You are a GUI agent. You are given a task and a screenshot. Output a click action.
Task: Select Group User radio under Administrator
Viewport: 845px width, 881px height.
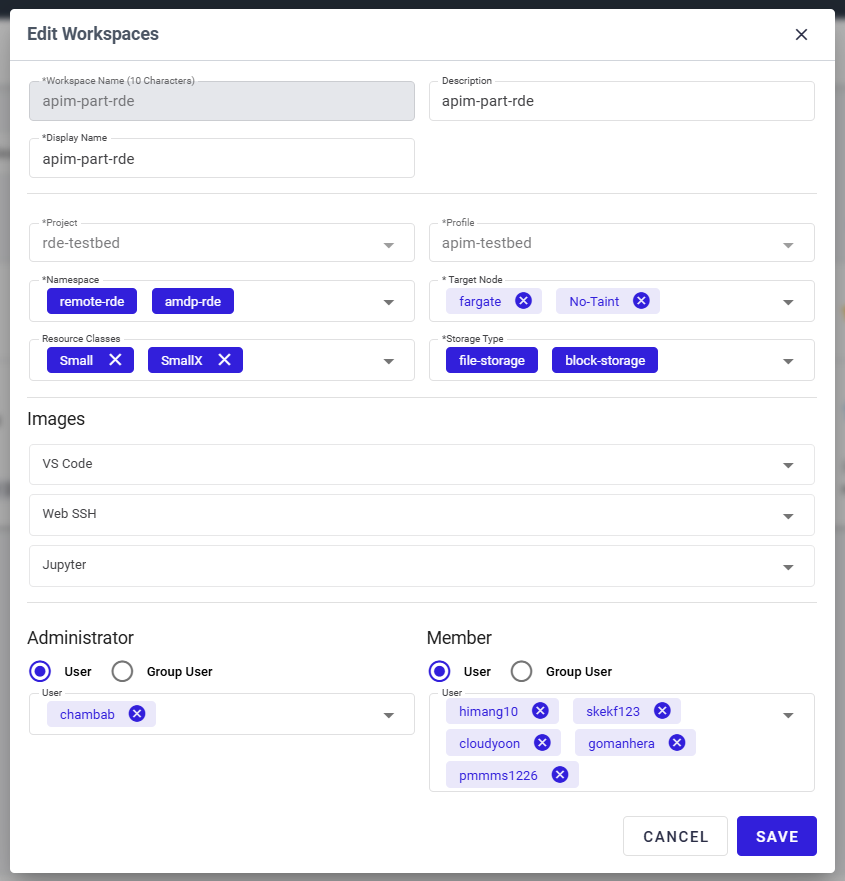[x=122, y=671]
